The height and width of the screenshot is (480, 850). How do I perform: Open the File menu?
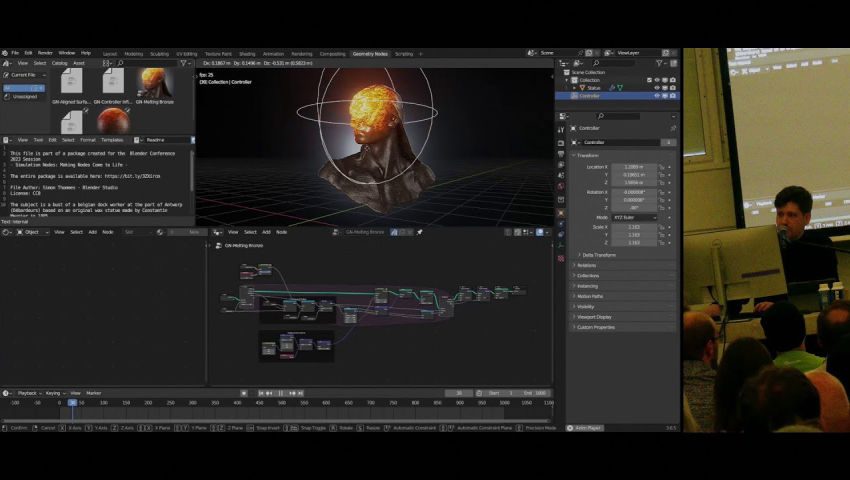(15, 53)
